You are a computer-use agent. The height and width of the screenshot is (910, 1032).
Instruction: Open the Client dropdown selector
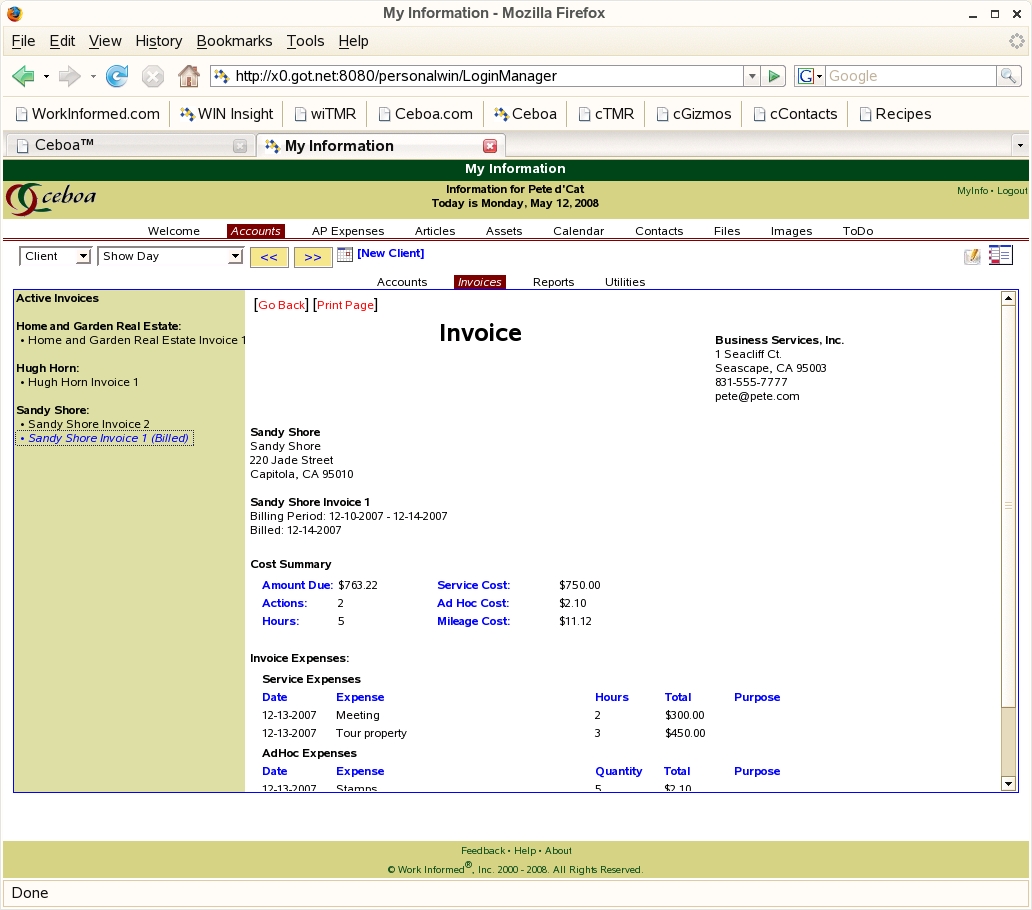(55, 257)
